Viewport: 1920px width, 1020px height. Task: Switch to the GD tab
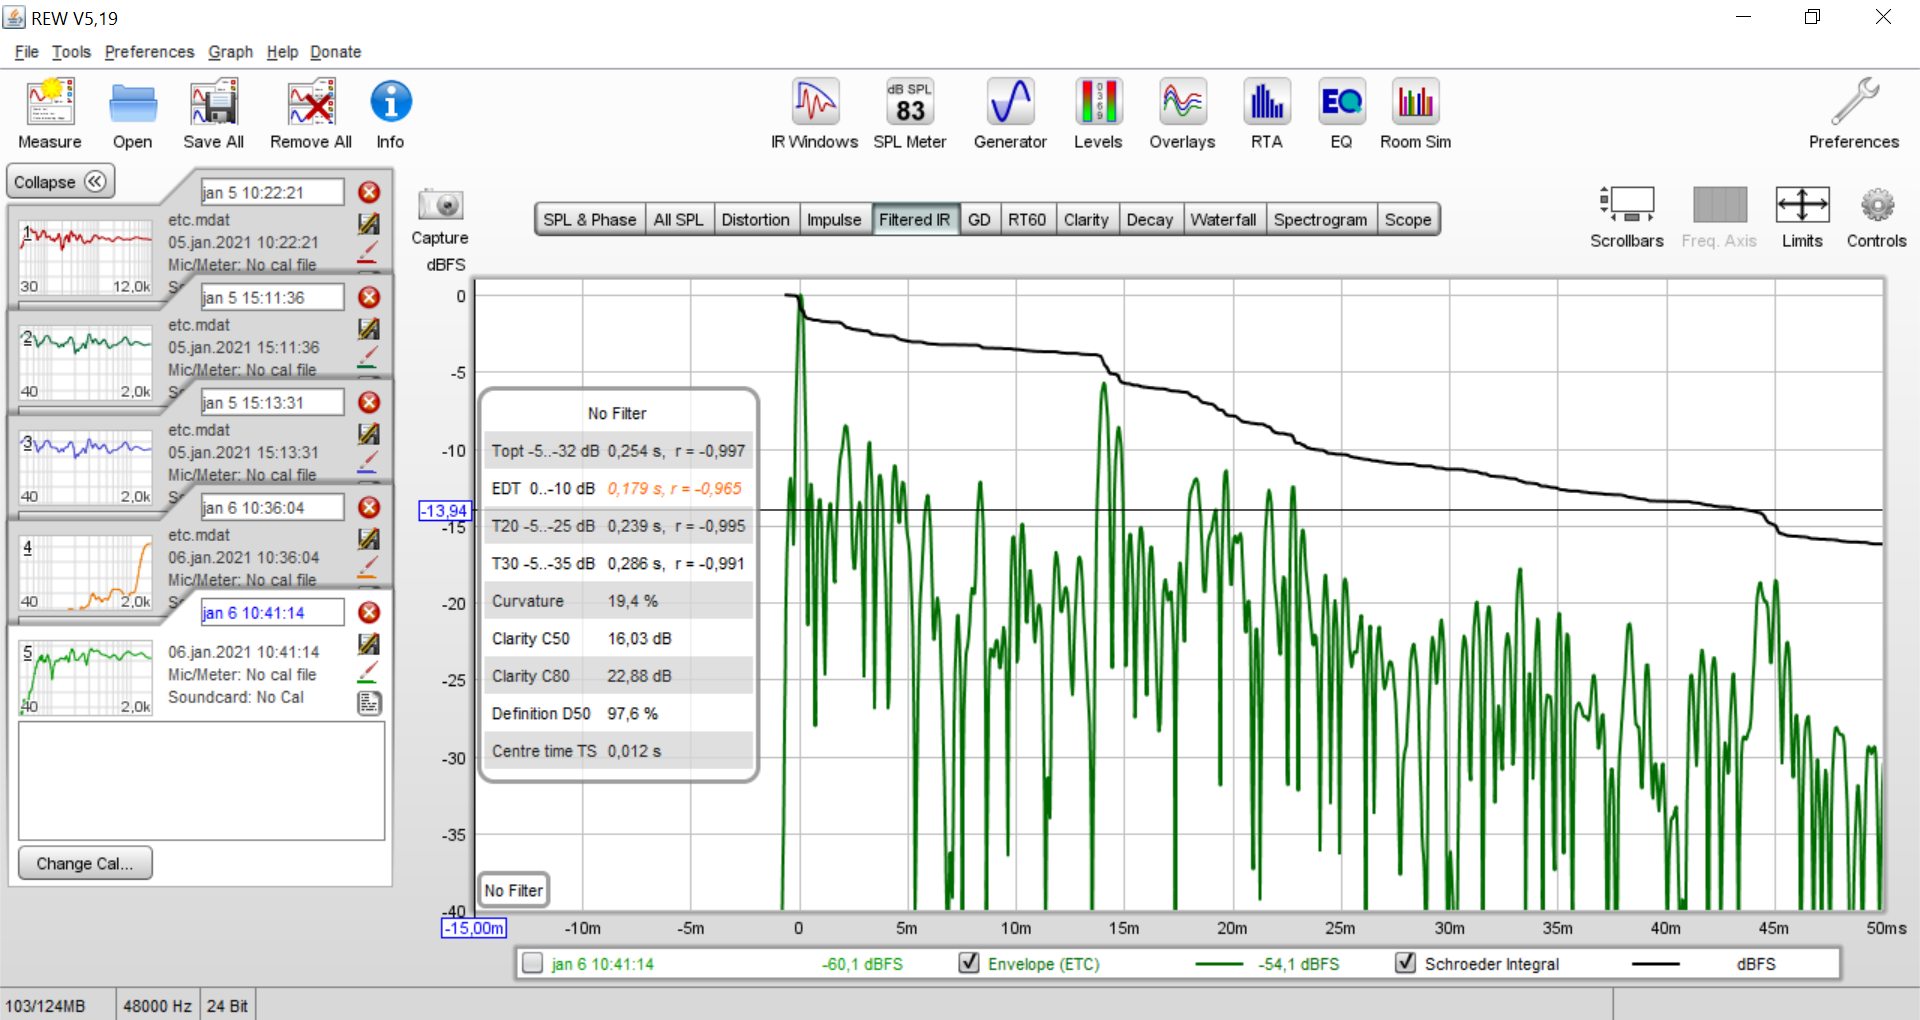point(979,220)
